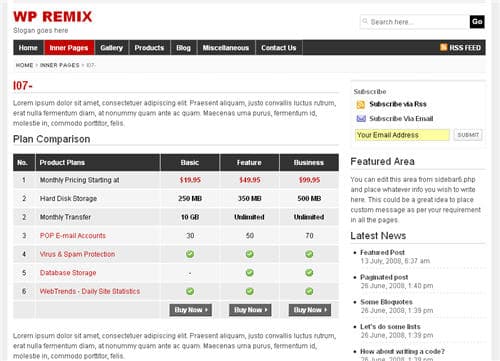500x361 pixels.
Task: Click the $19.95 Basic price cell
Action: click(190, 180)
